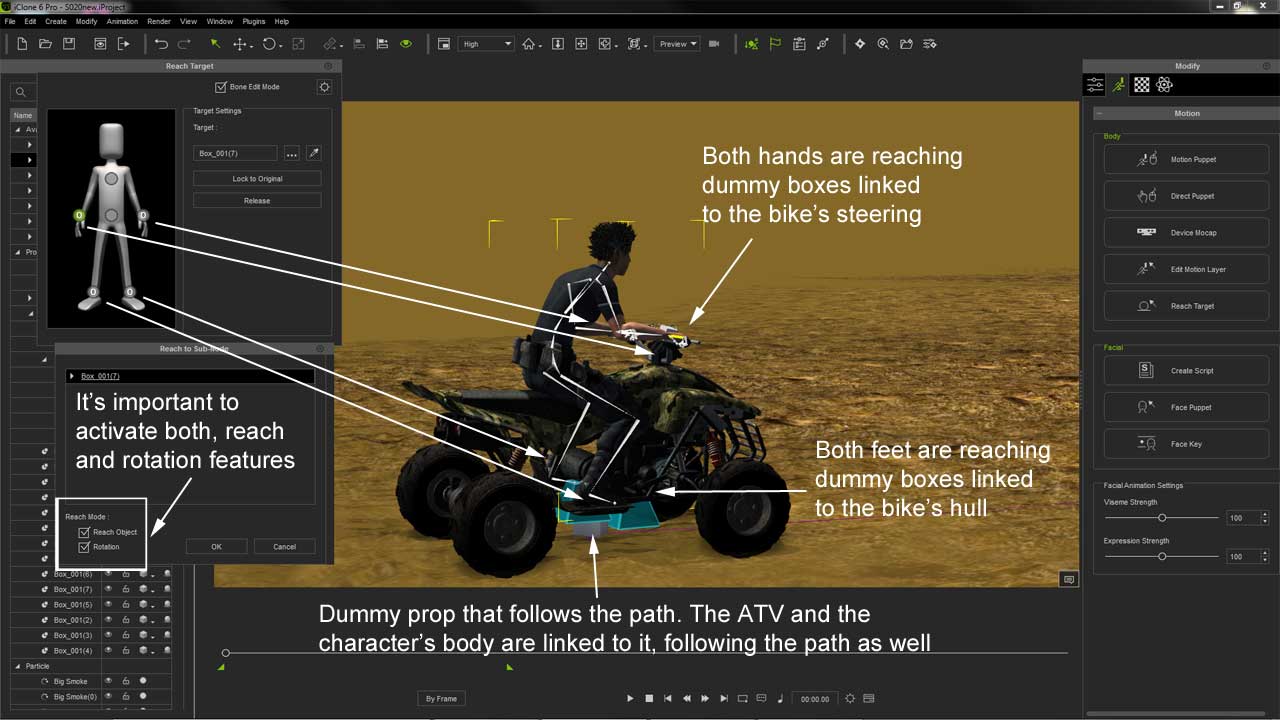Open the atom-shaped Physics tab in Modify panel
The width and height of the screenshot is (1280, 720).
[x=1164, y=85]
